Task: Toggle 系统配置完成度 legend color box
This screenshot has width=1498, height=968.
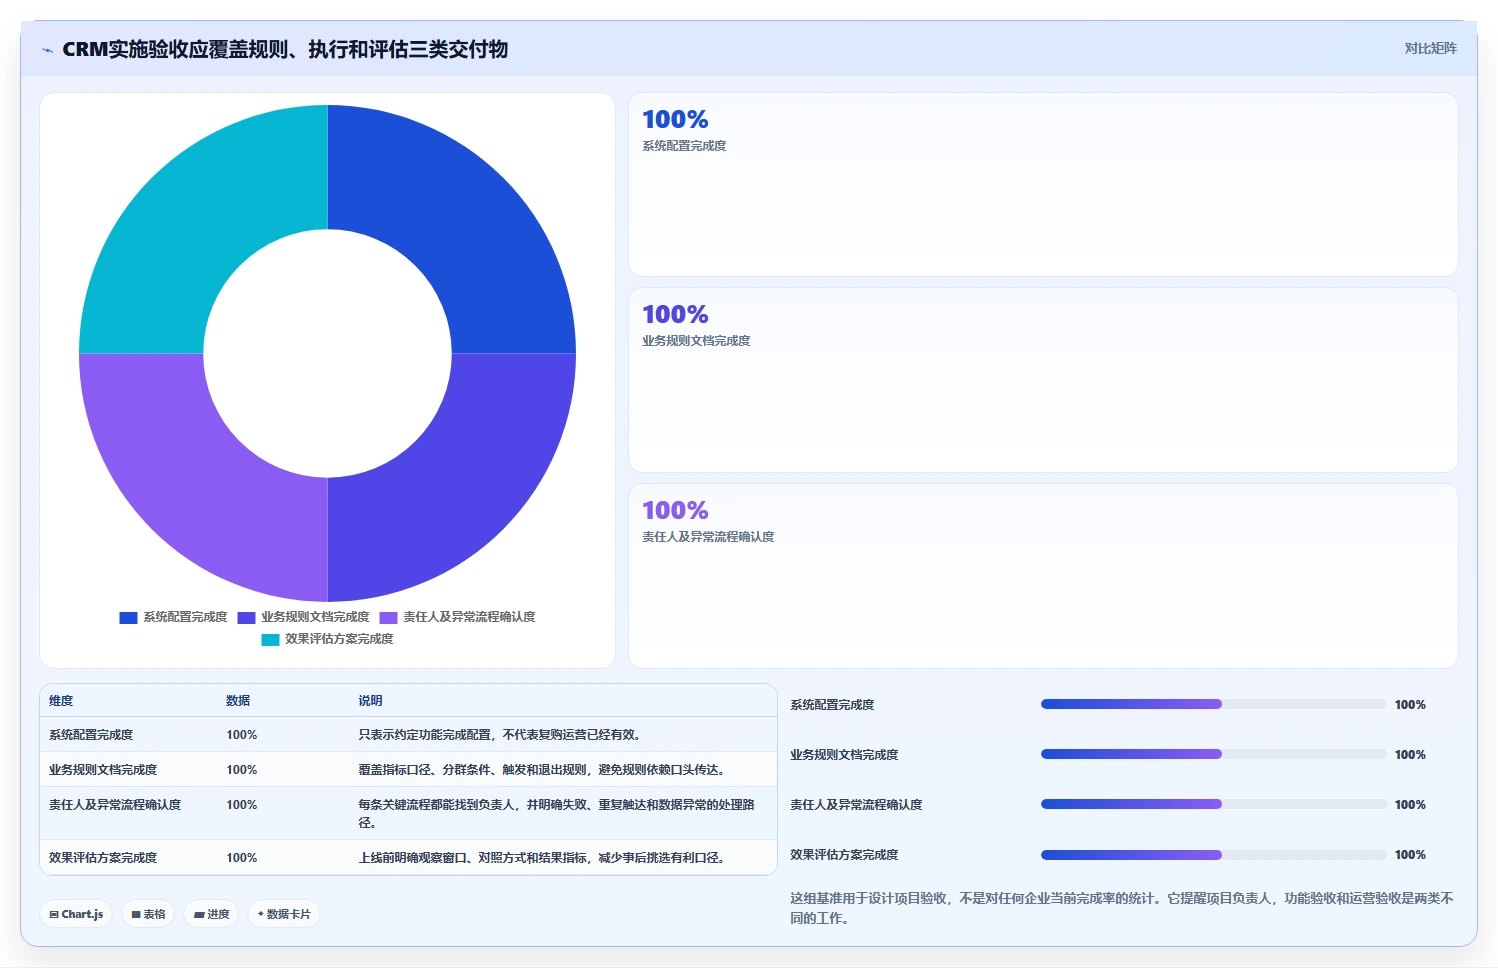Action: coord(128,618)
